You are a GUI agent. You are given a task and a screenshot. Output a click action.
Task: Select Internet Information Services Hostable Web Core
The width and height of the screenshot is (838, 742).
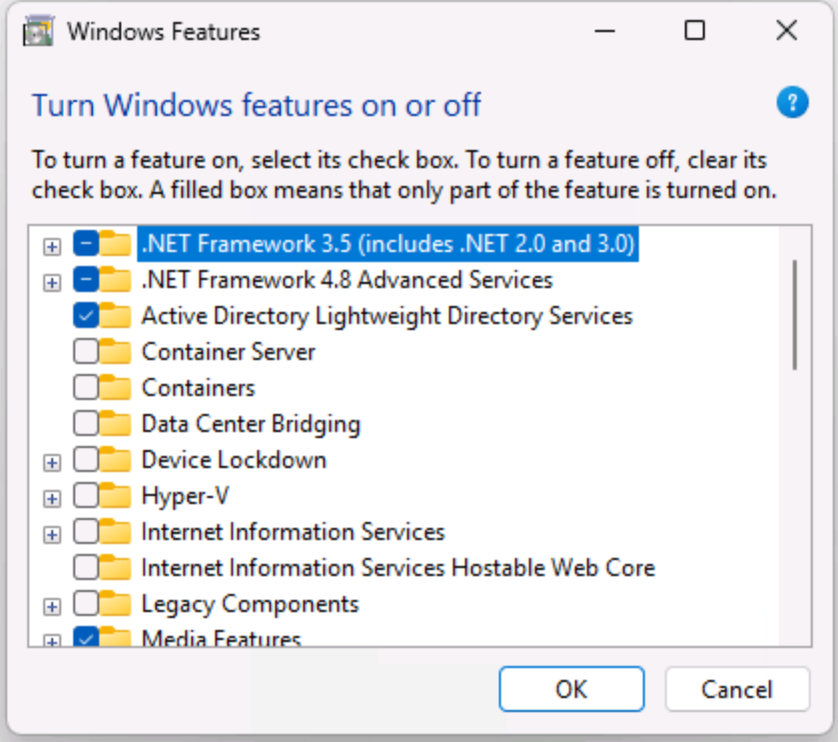coord(398,568)
